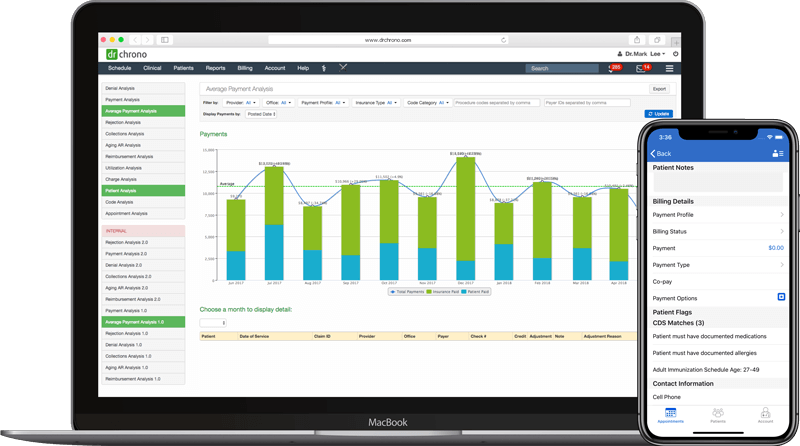The image size is (800, 446).
Task: Open the month selector under Choose a month
Action: [x=213, y=323]
